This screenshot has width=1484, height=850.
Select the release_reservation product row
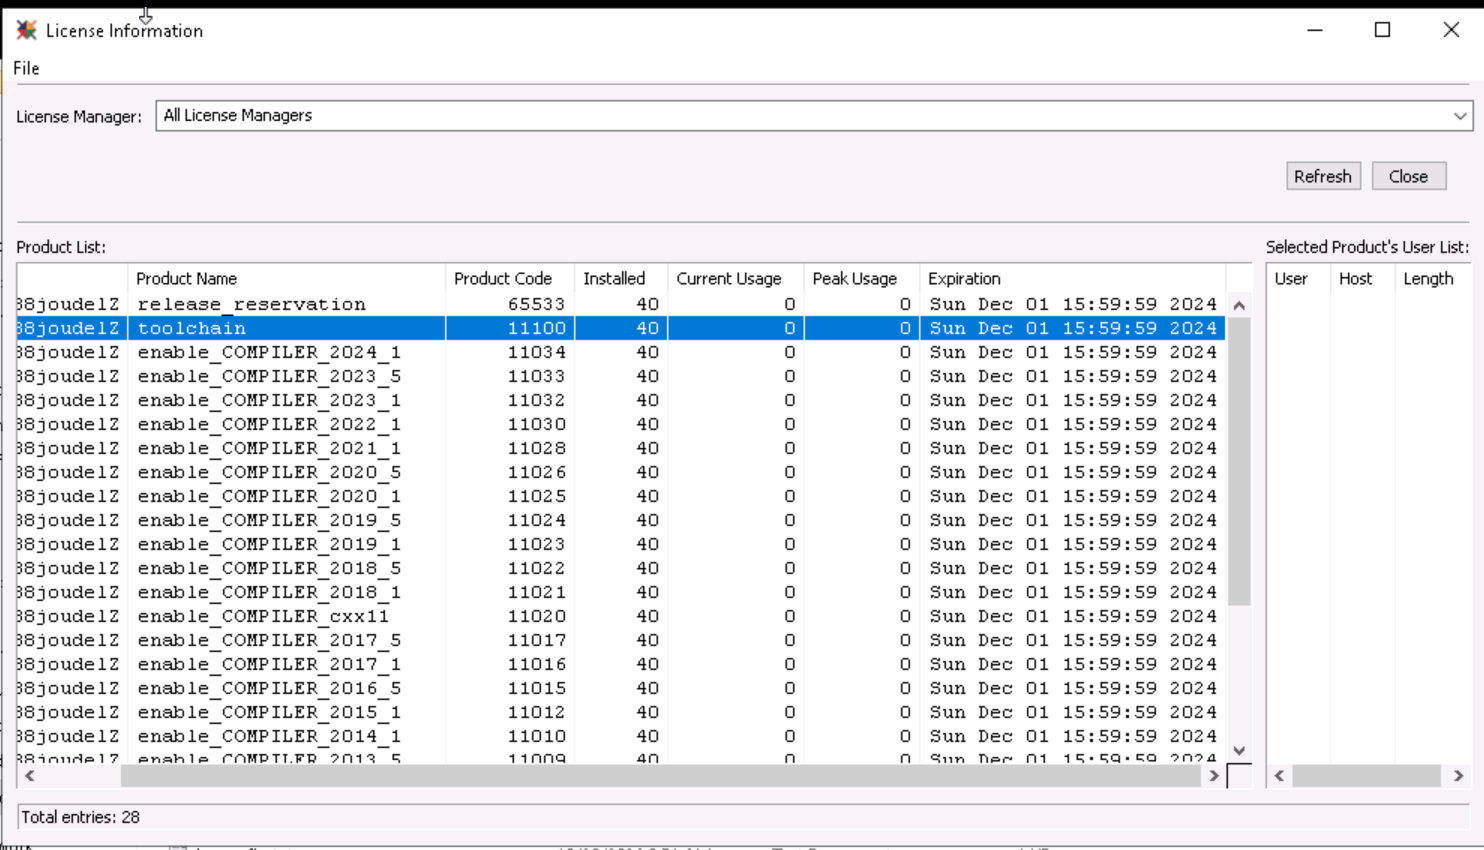[x=621, y=304]
